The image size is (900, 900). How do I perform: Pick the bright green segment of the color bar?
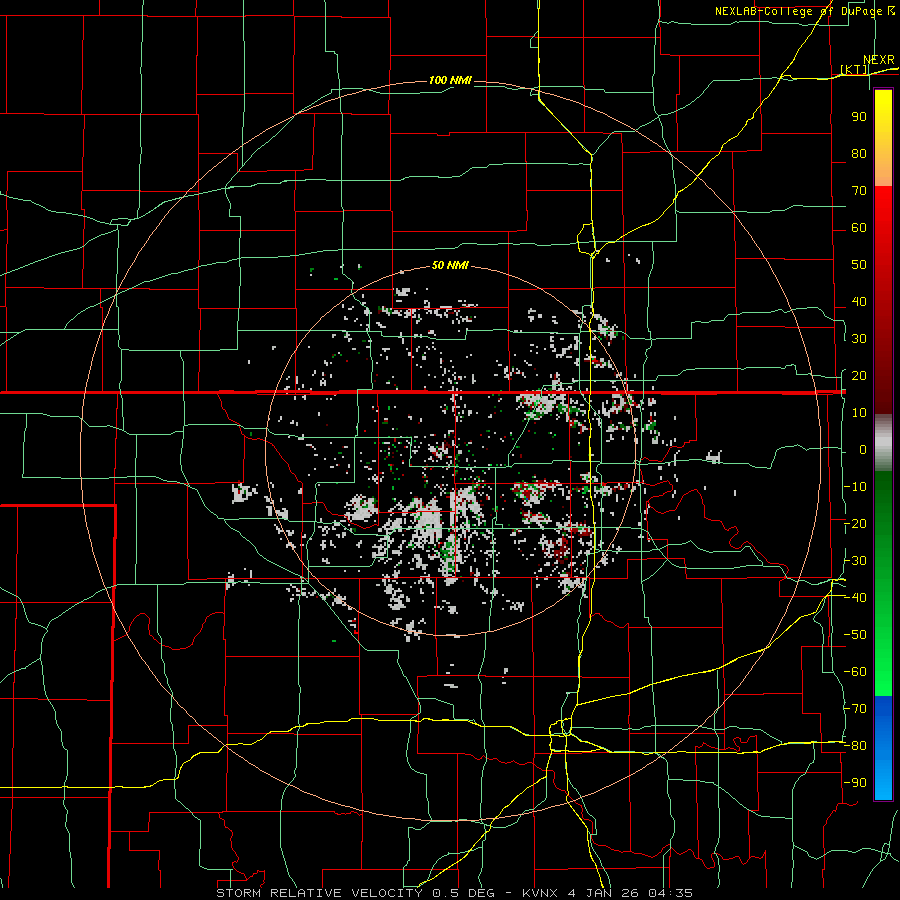coord(883,643)
